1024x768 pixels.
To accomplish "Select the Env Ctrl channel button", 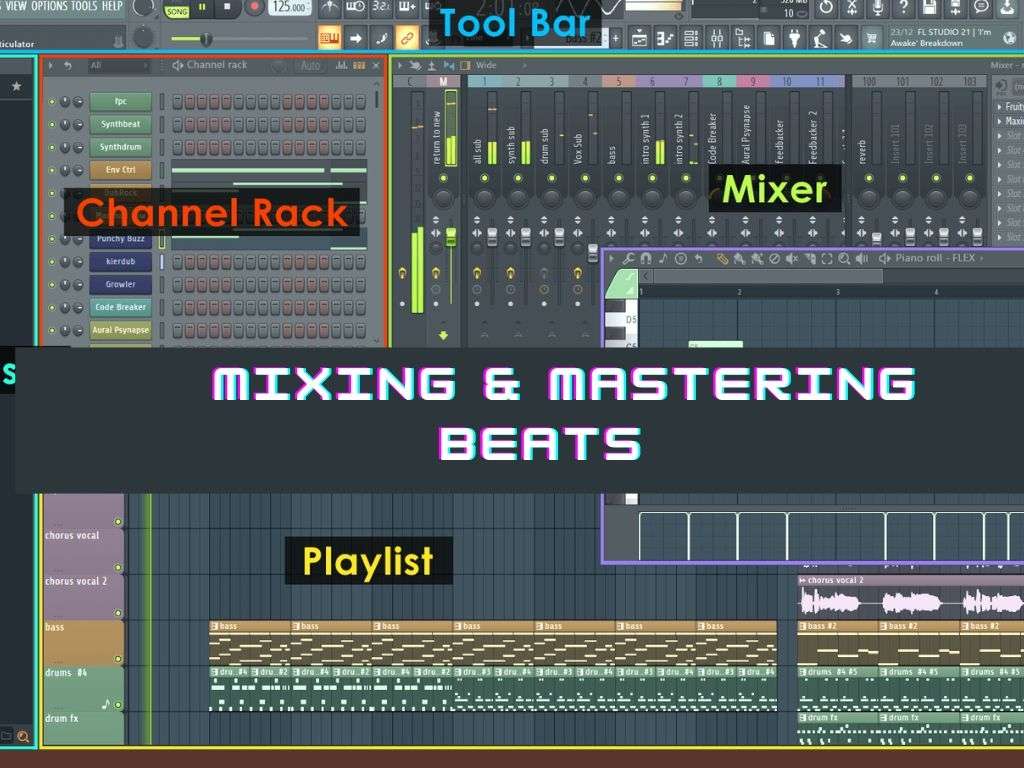I will pyautogui.click(x=121, y=170).
